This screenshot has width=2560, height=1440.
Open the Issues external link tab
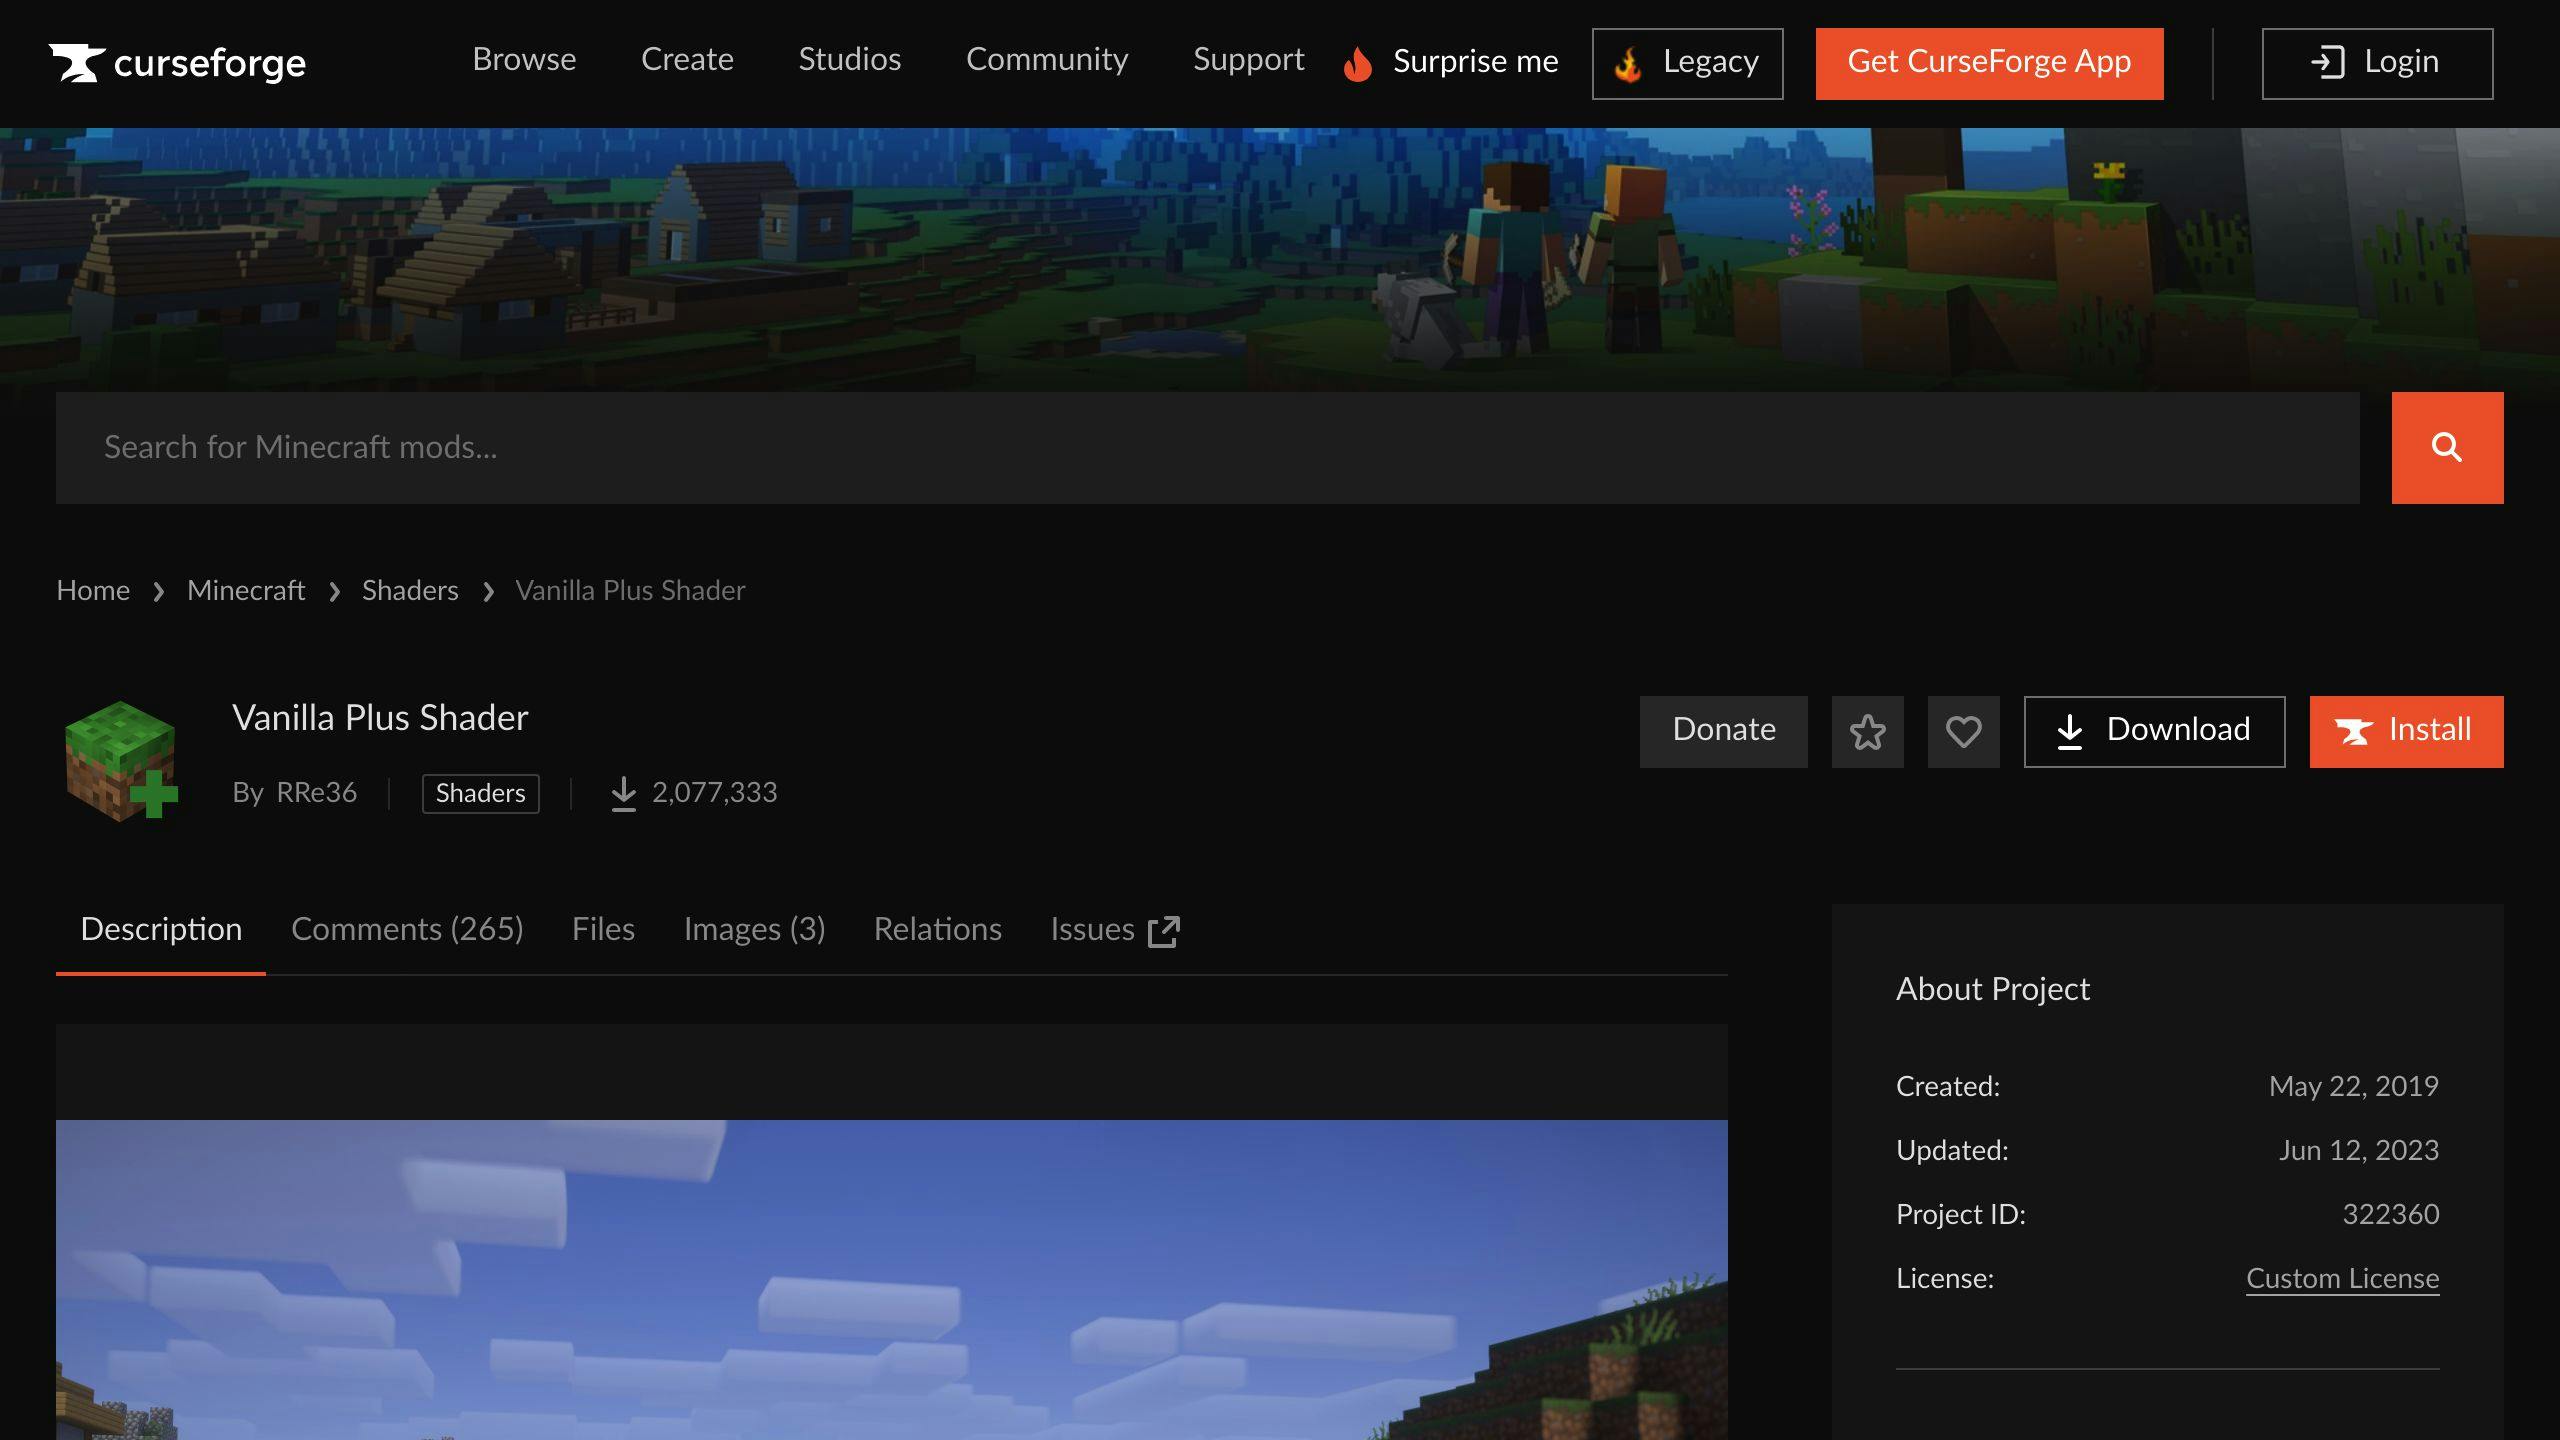click(1115, 930)
